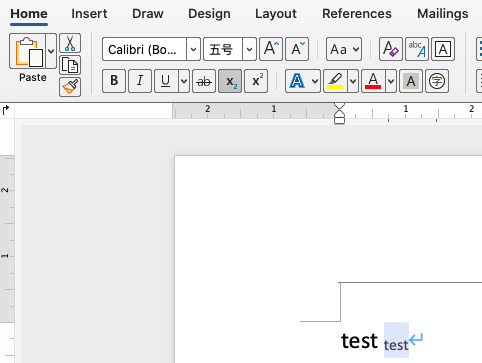Open the Paste options arrow
This screenshot has height=363, width=482.
click(x=51, y=51)
